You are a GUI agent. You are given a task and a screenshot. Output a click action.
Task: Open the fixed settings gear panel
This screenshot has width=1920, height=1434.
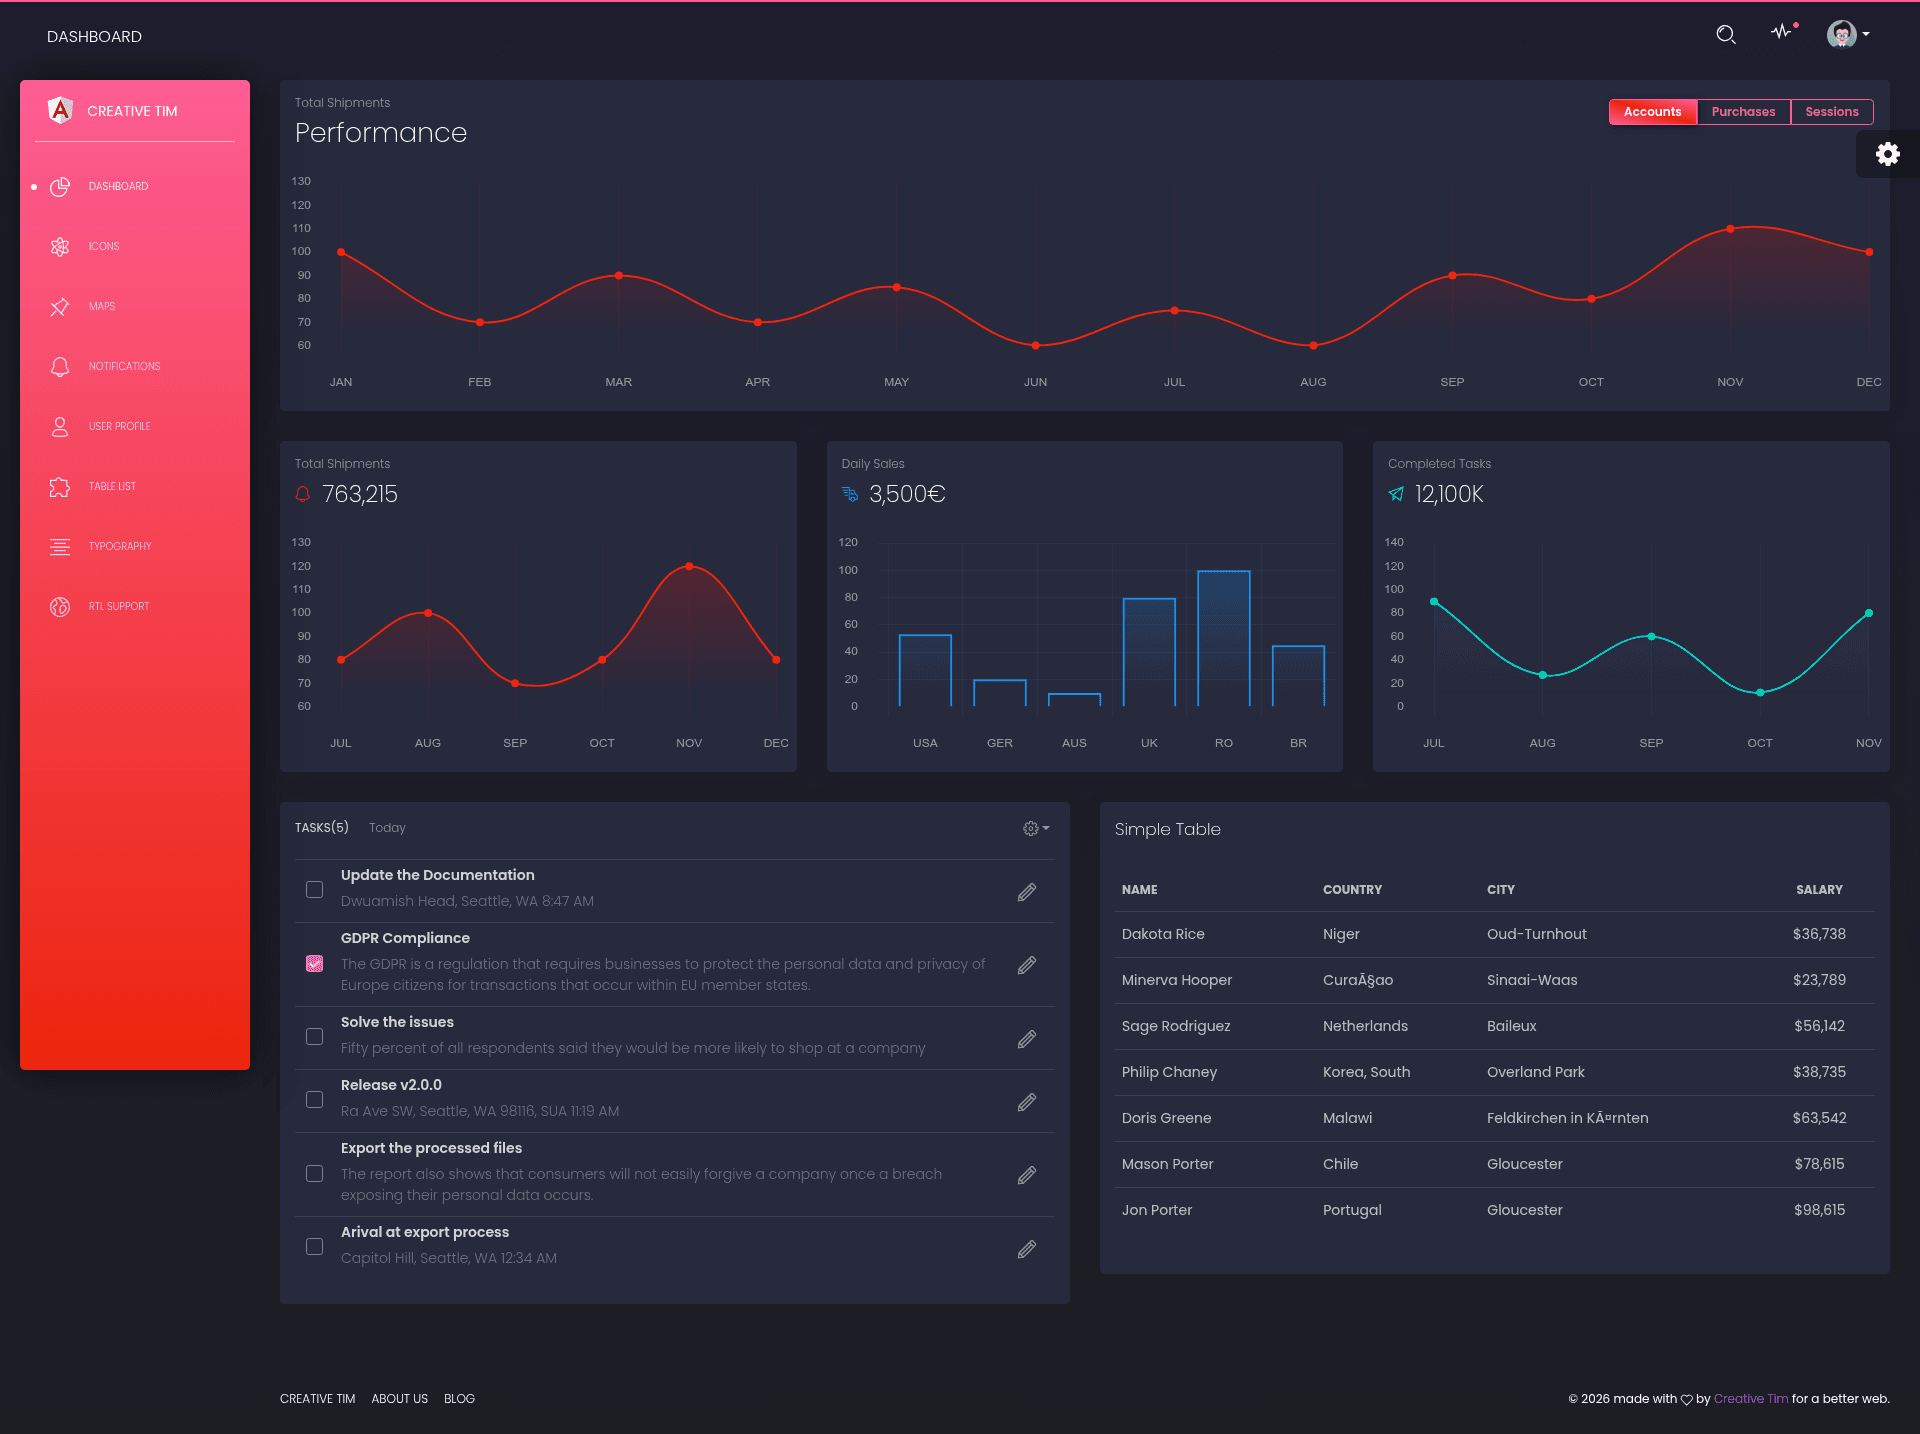point(1887,154)
